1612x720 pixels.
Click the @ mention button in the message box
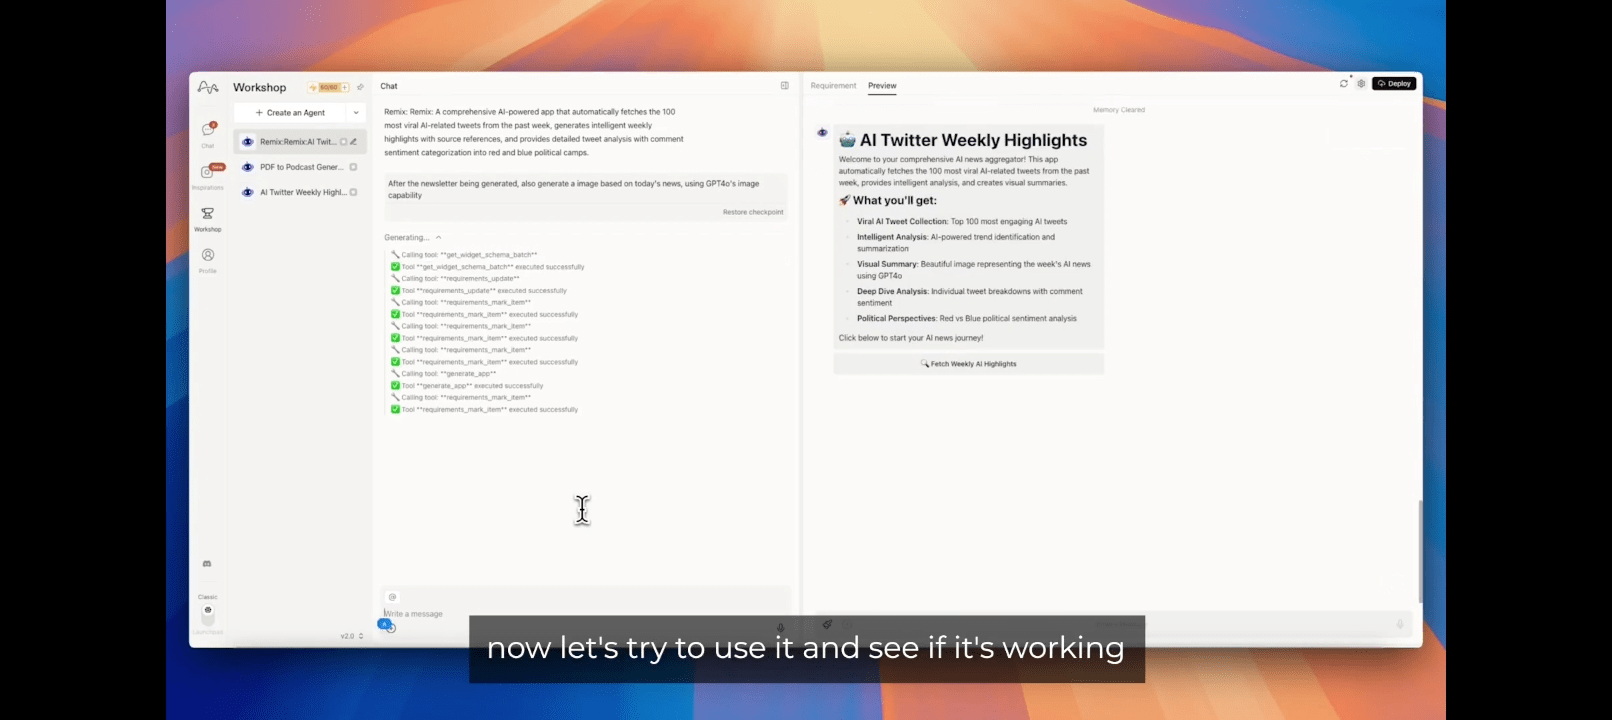point(392,597)
